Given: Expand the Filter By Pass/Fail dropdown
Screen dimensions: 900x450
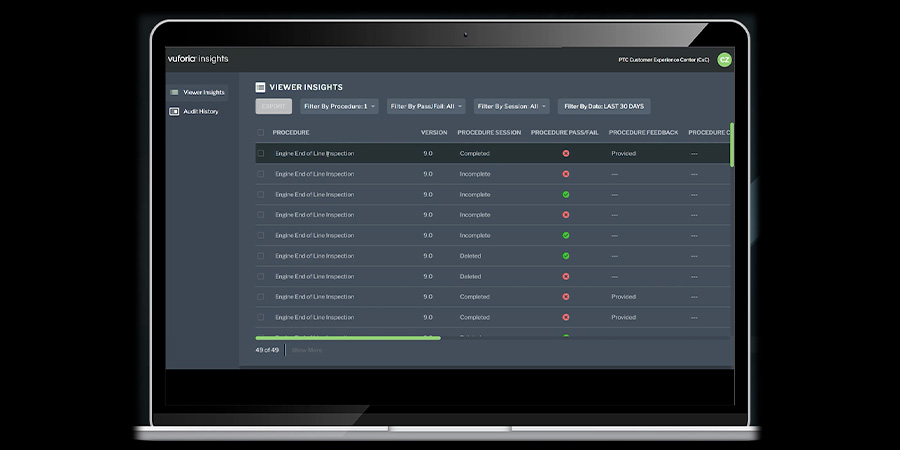Looking at the screenshot, I should point(426,106).
